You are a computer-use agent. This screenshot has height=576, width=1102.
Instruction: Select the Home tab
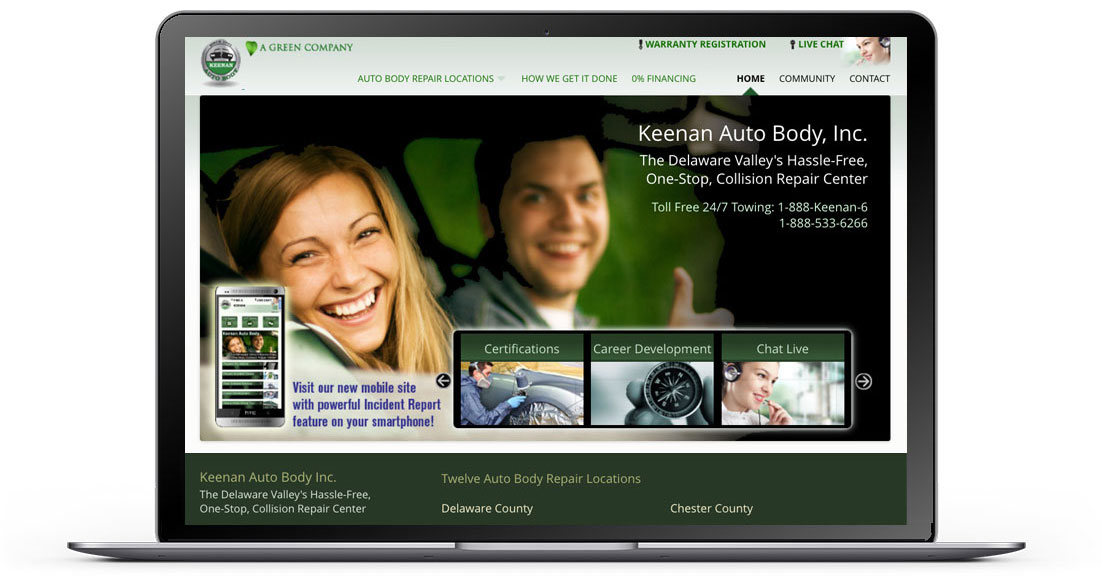click(750, 79)
